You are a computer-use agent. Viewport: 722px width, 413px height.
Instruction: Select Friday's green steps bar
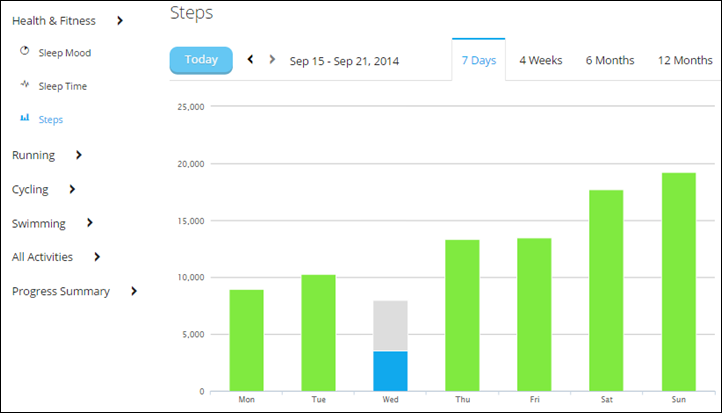534,314
